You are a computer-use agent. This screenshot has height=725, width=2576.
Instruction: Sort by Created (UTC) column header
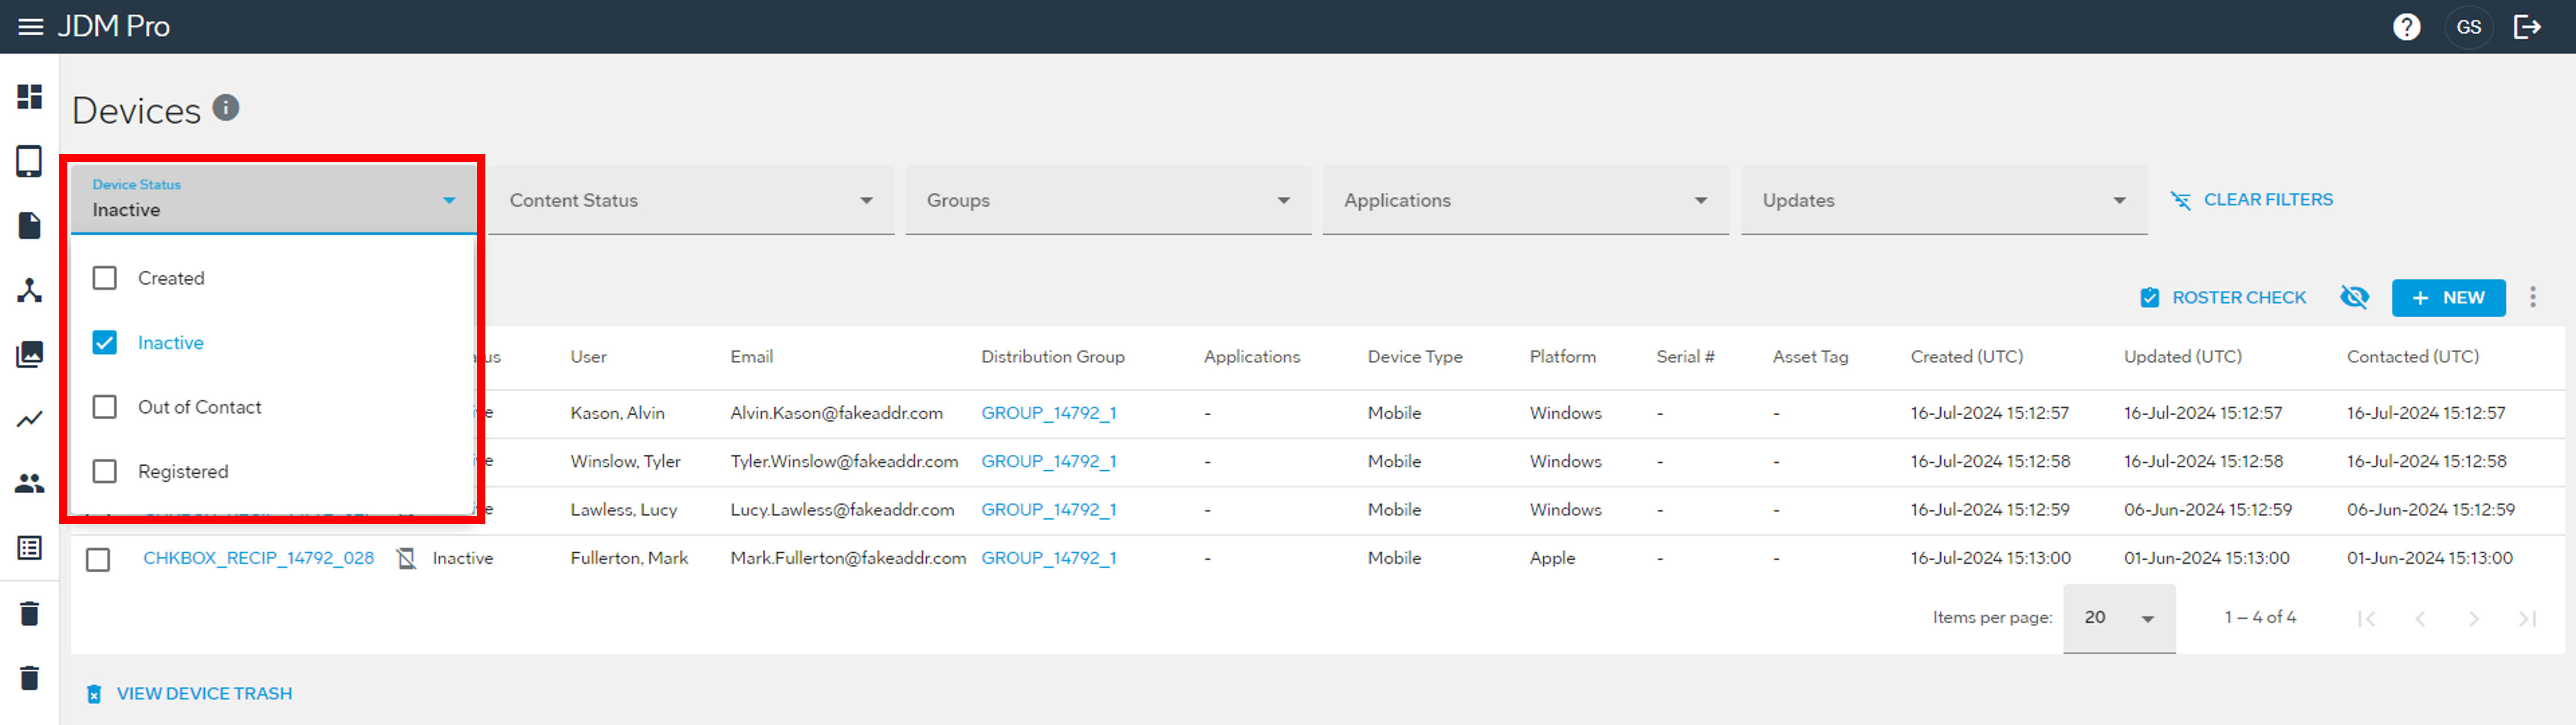[x=1966, y=357]
